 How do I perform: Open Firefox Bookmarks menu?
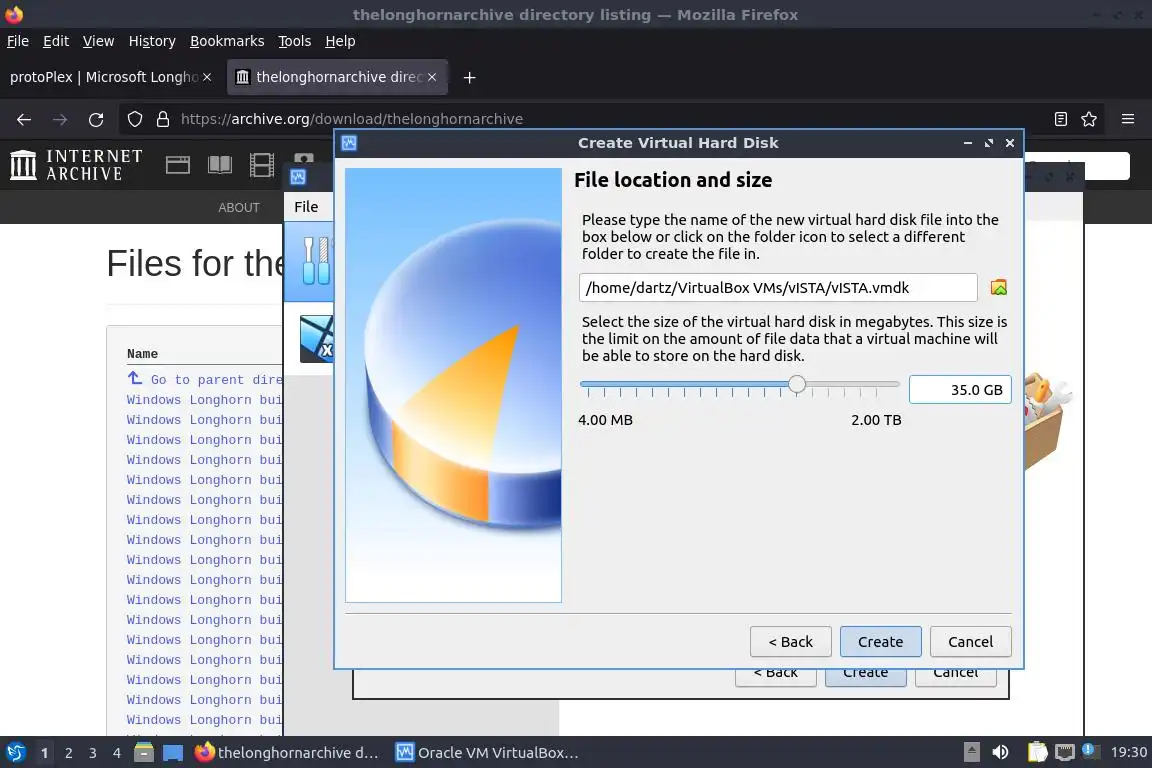[227, 41]
